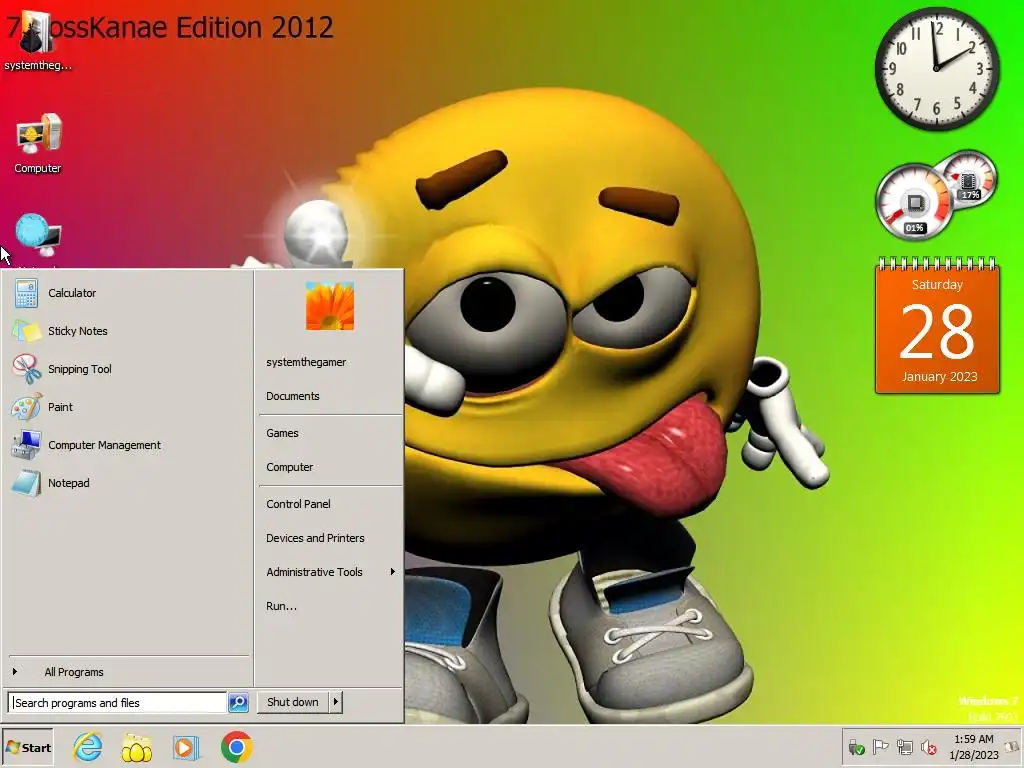Viewport: 1024px width, 768px height.
Task: Click the Shut down button
Action: tap(293, 702)
